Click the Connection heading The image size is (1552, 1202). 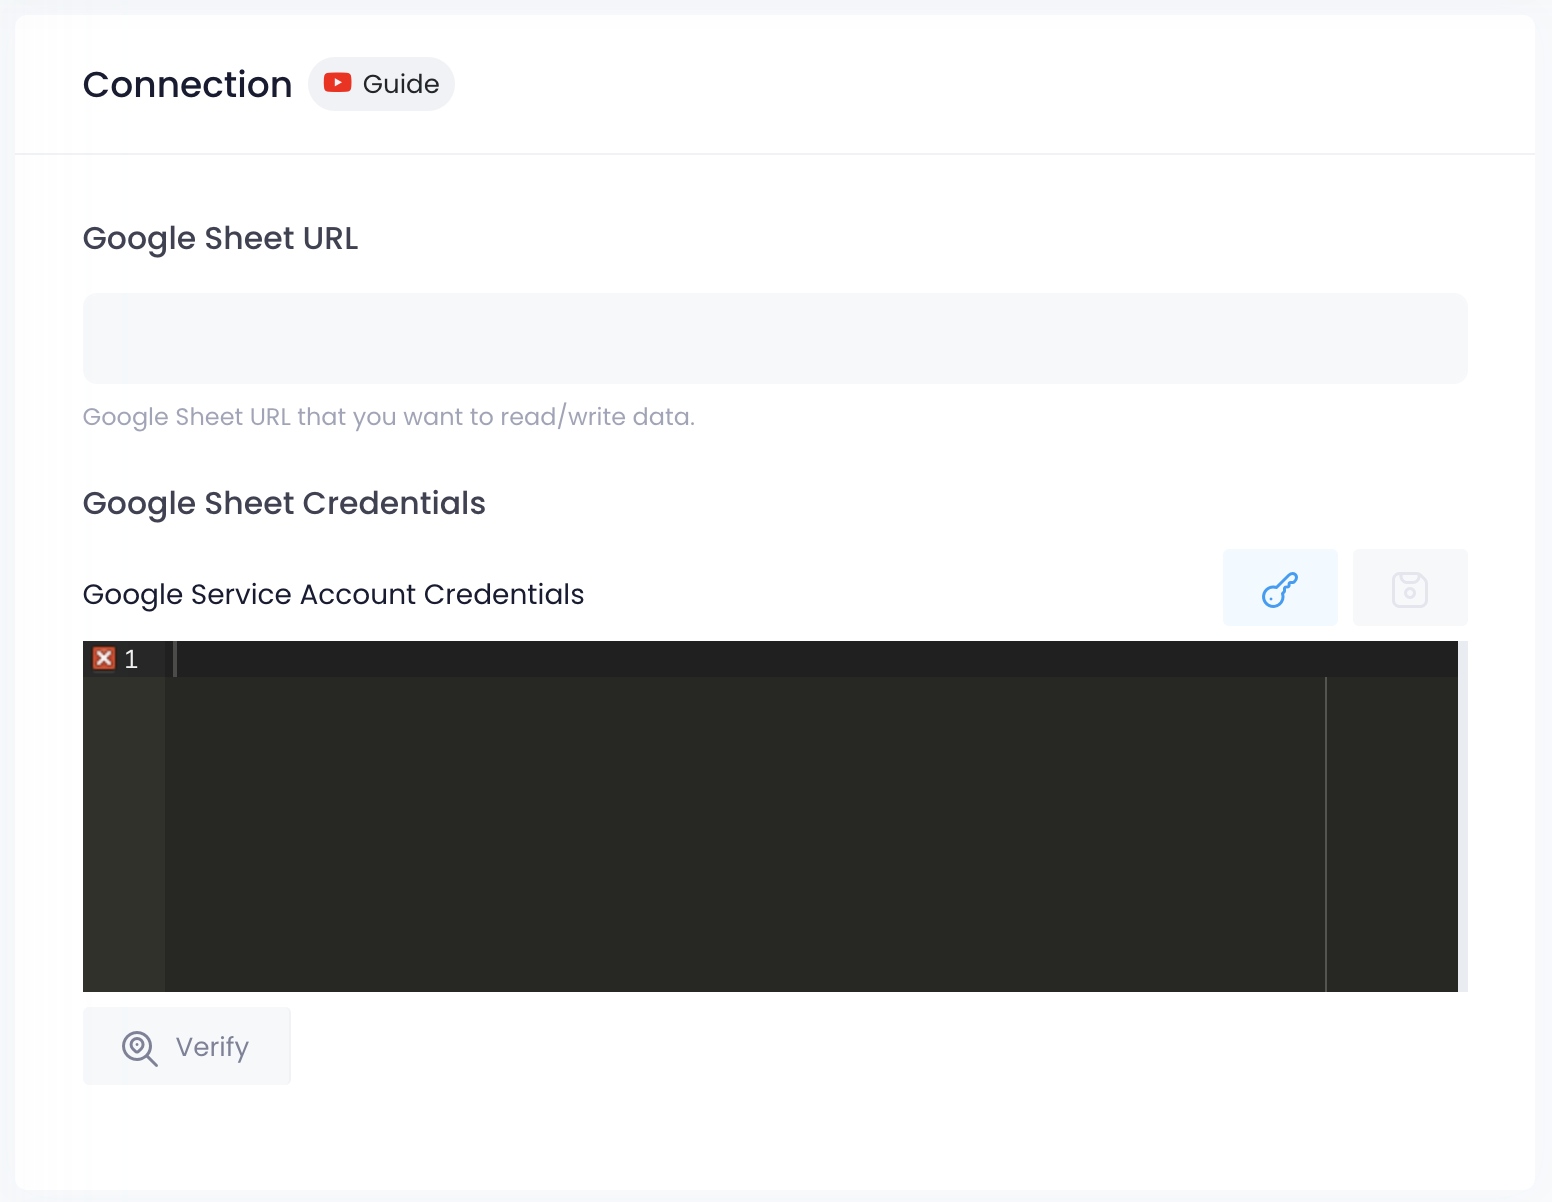click(x=187, y=85)
